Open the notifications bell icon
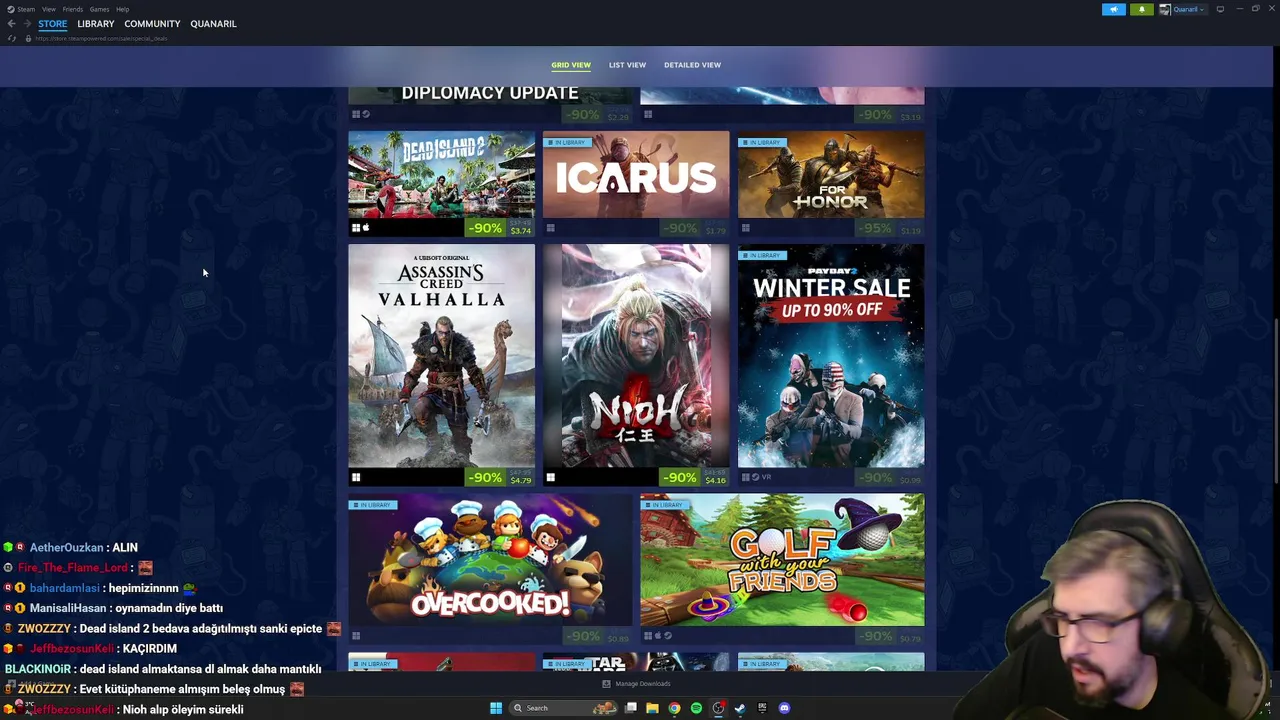Image resolution: width=1280 pixels, height=720 pixels. (x=1141, y=9)
